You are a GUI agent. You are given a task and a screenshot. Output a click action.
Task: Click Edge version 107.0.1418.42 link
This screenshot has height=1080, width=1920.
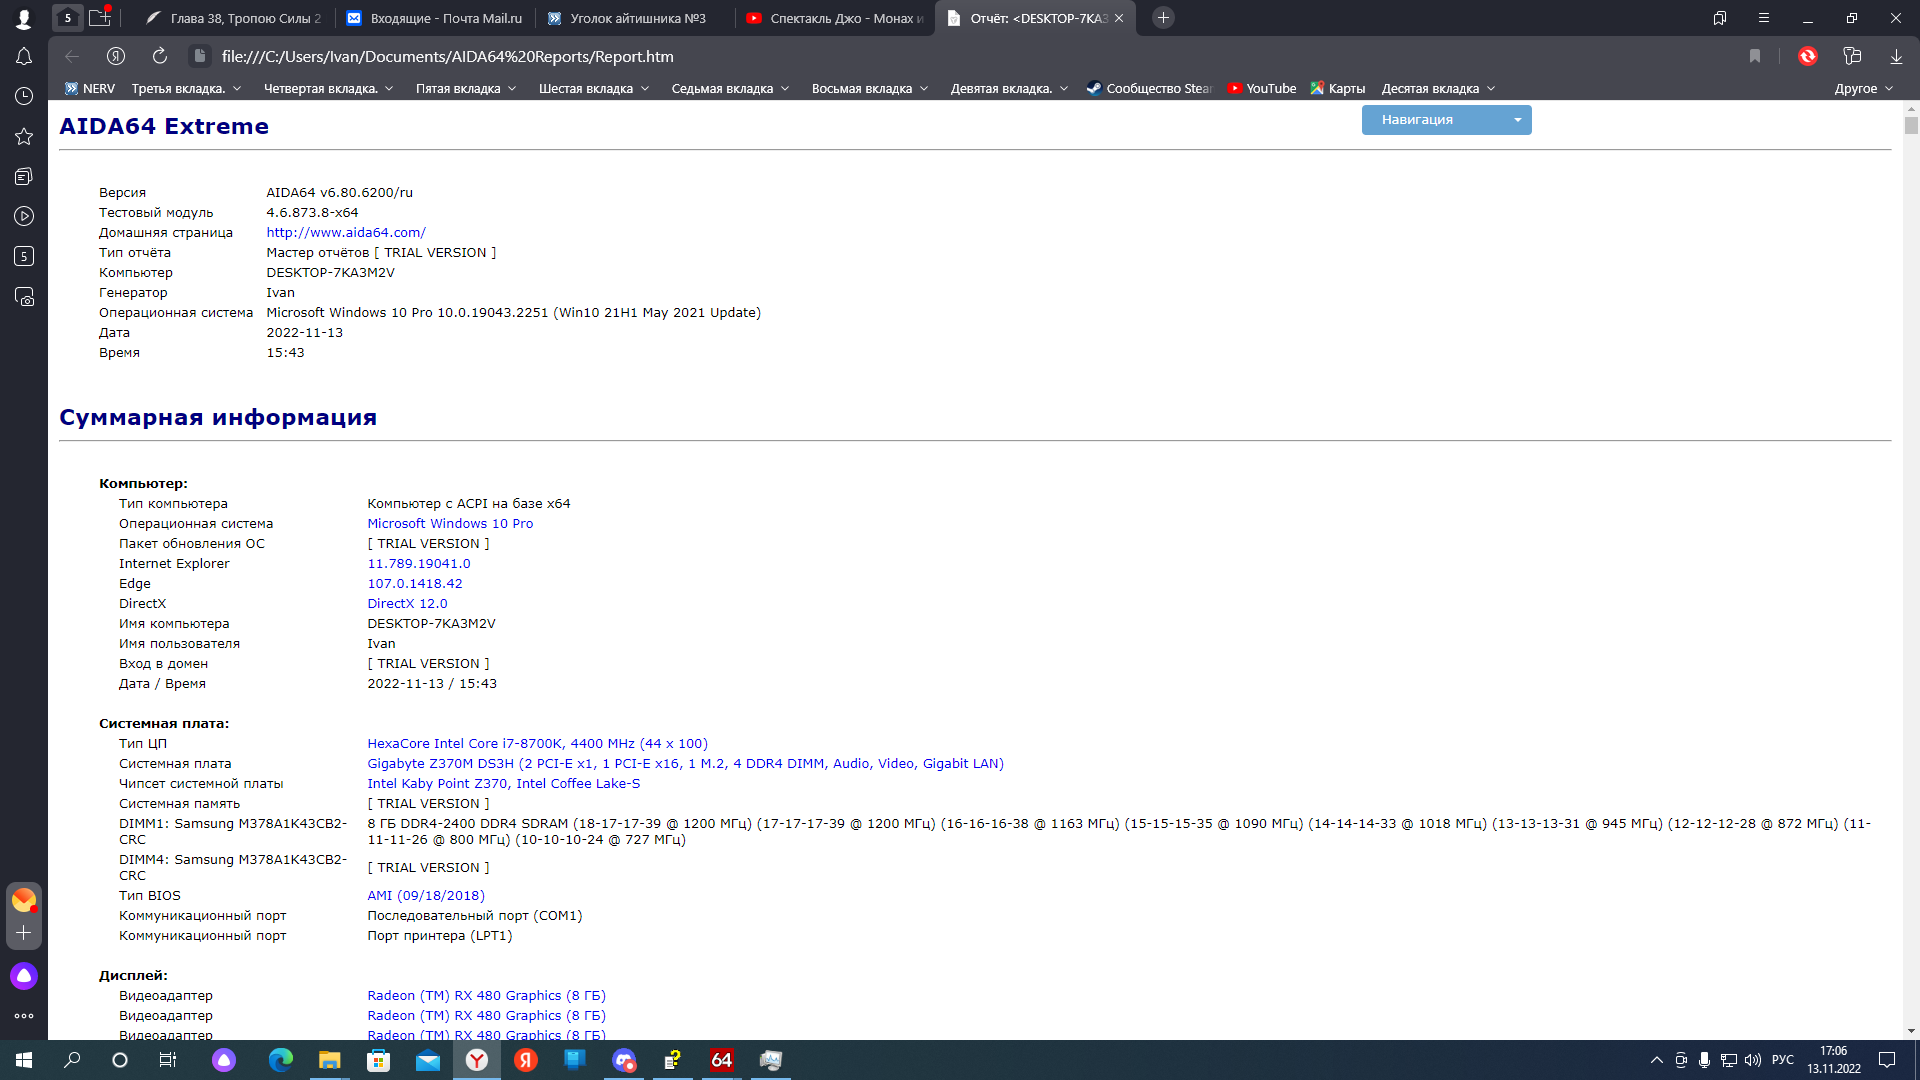pyautogui.click(x=415, y=584)
